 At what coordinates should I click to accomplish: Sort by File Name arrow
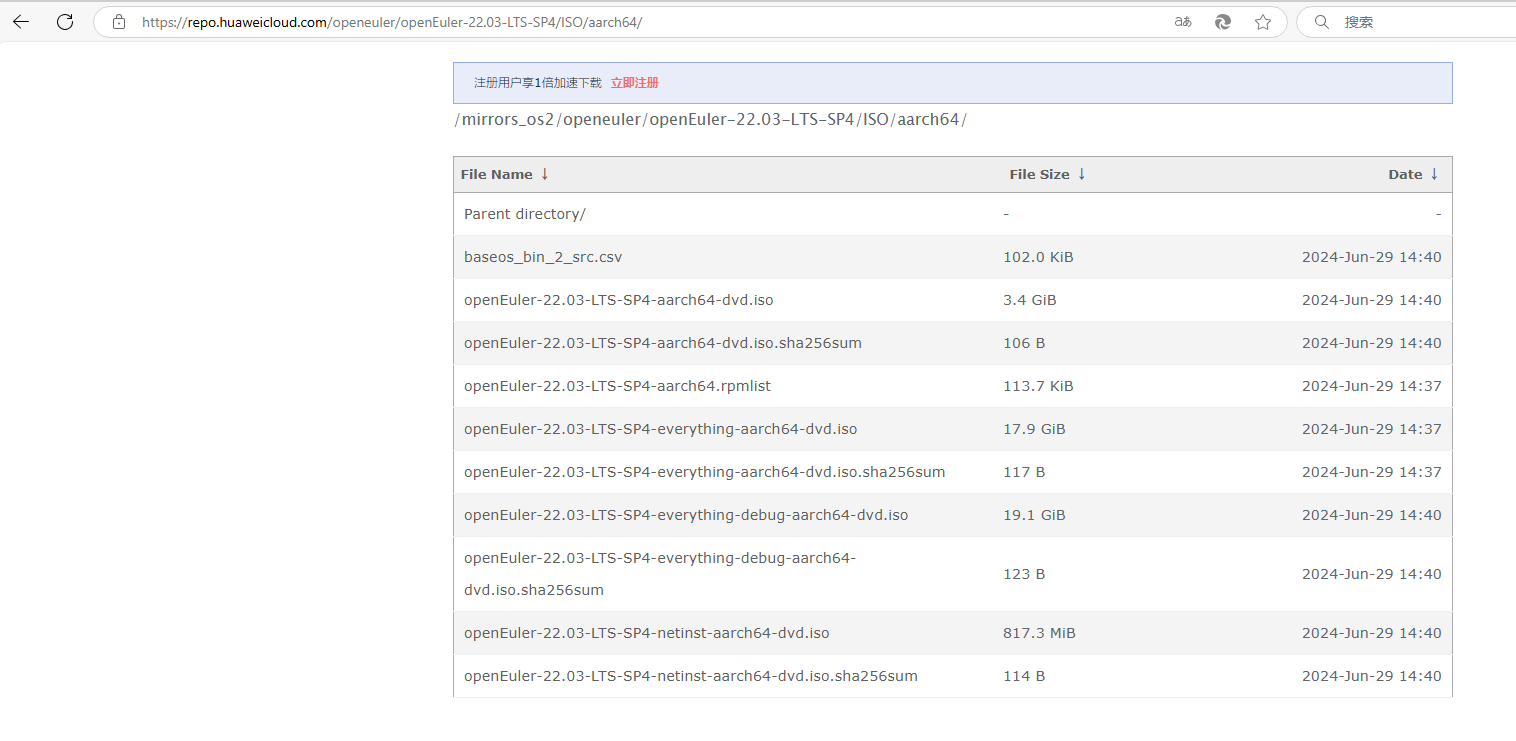(545, 174)
